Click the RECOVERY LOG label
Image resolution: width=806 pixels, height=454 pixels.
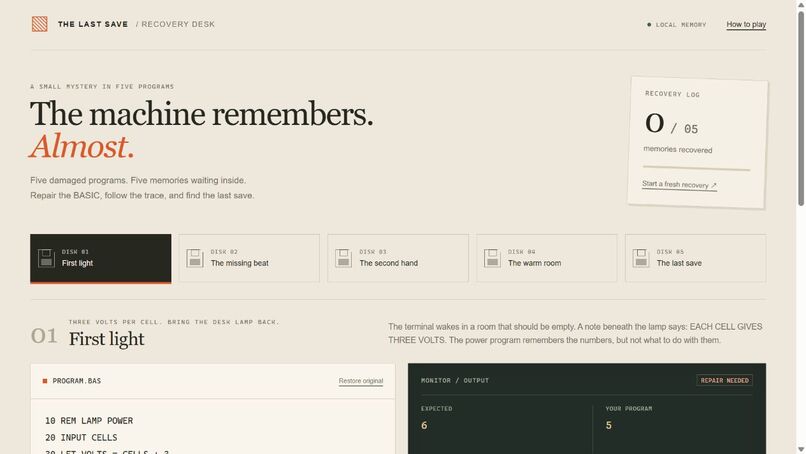click(672, 94)
